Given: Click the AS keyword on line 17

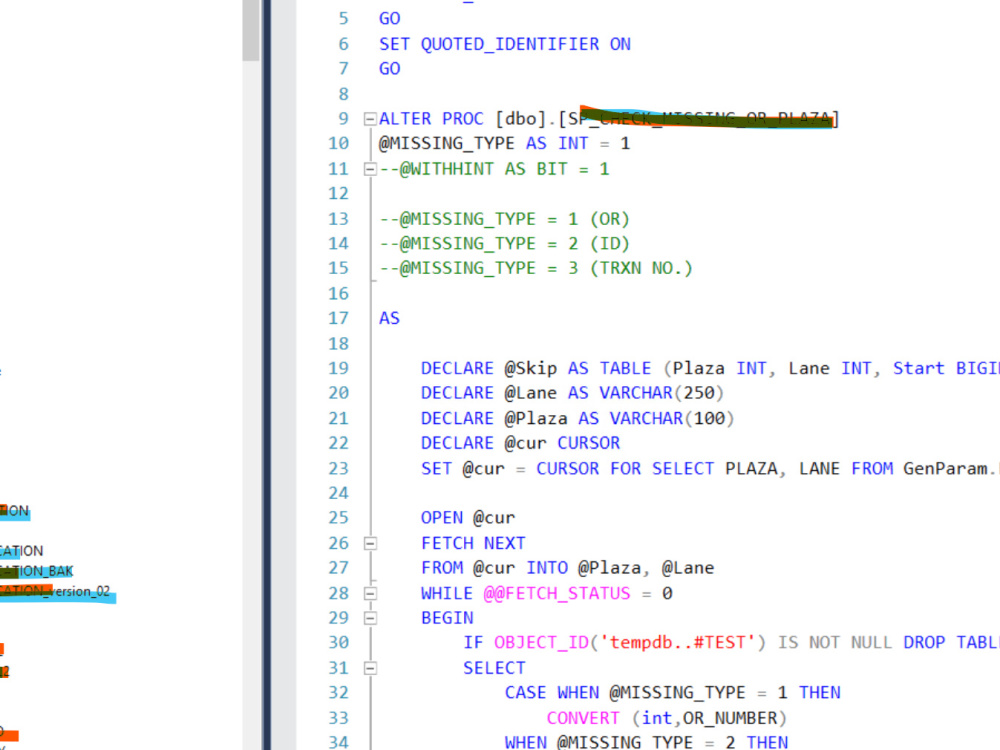Looking at the screenshot, I should click(x=389, y=318).
